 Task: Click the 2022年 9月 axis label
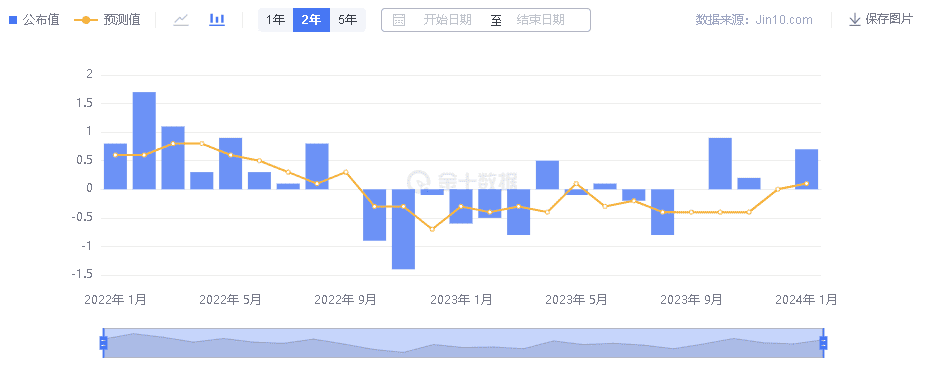346,300
